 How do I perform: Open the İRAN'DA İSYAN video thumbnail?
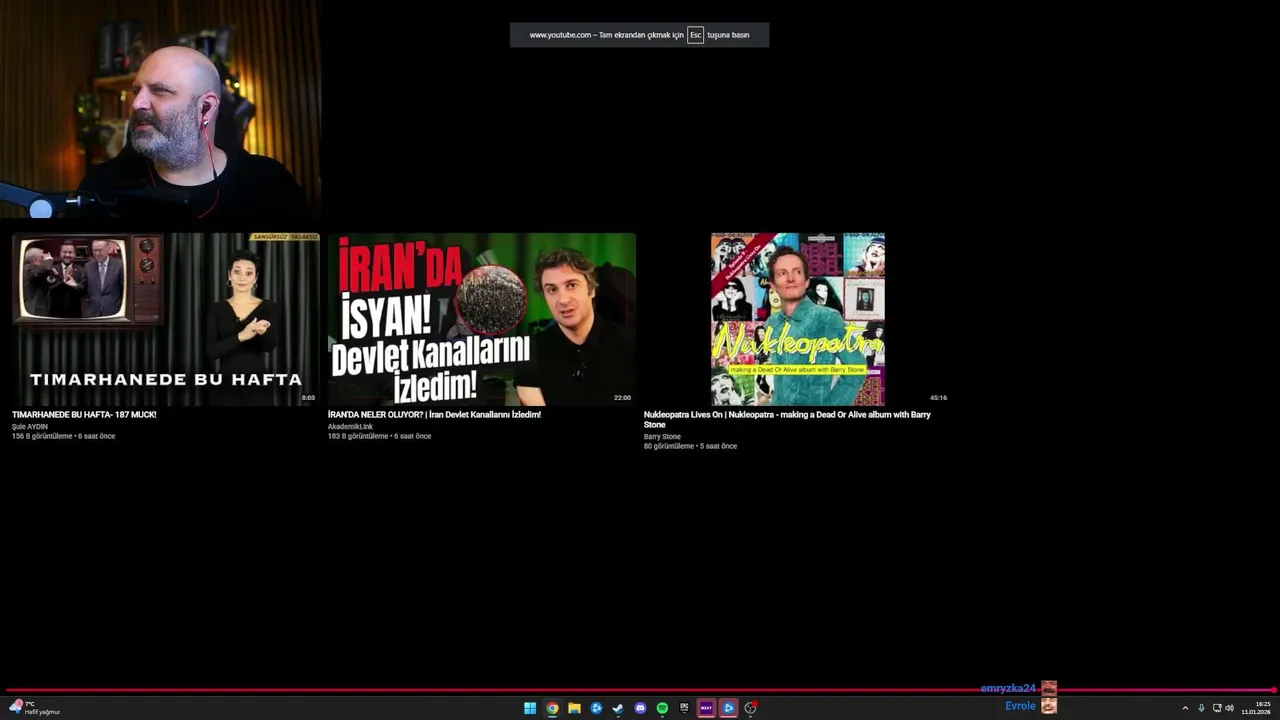tap(482, 319)
